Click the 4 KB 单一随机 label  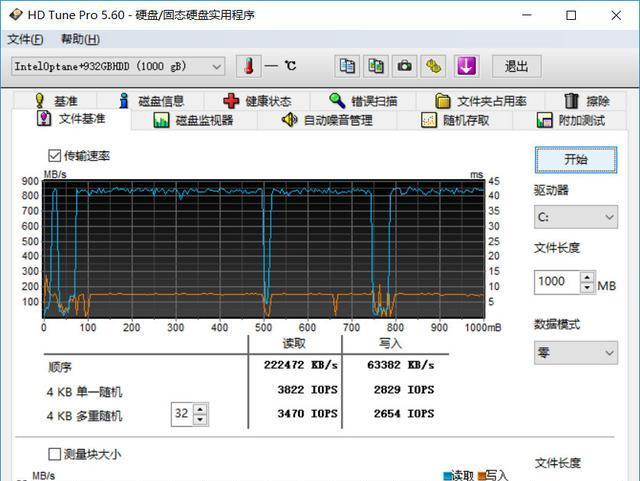(84, 392)
